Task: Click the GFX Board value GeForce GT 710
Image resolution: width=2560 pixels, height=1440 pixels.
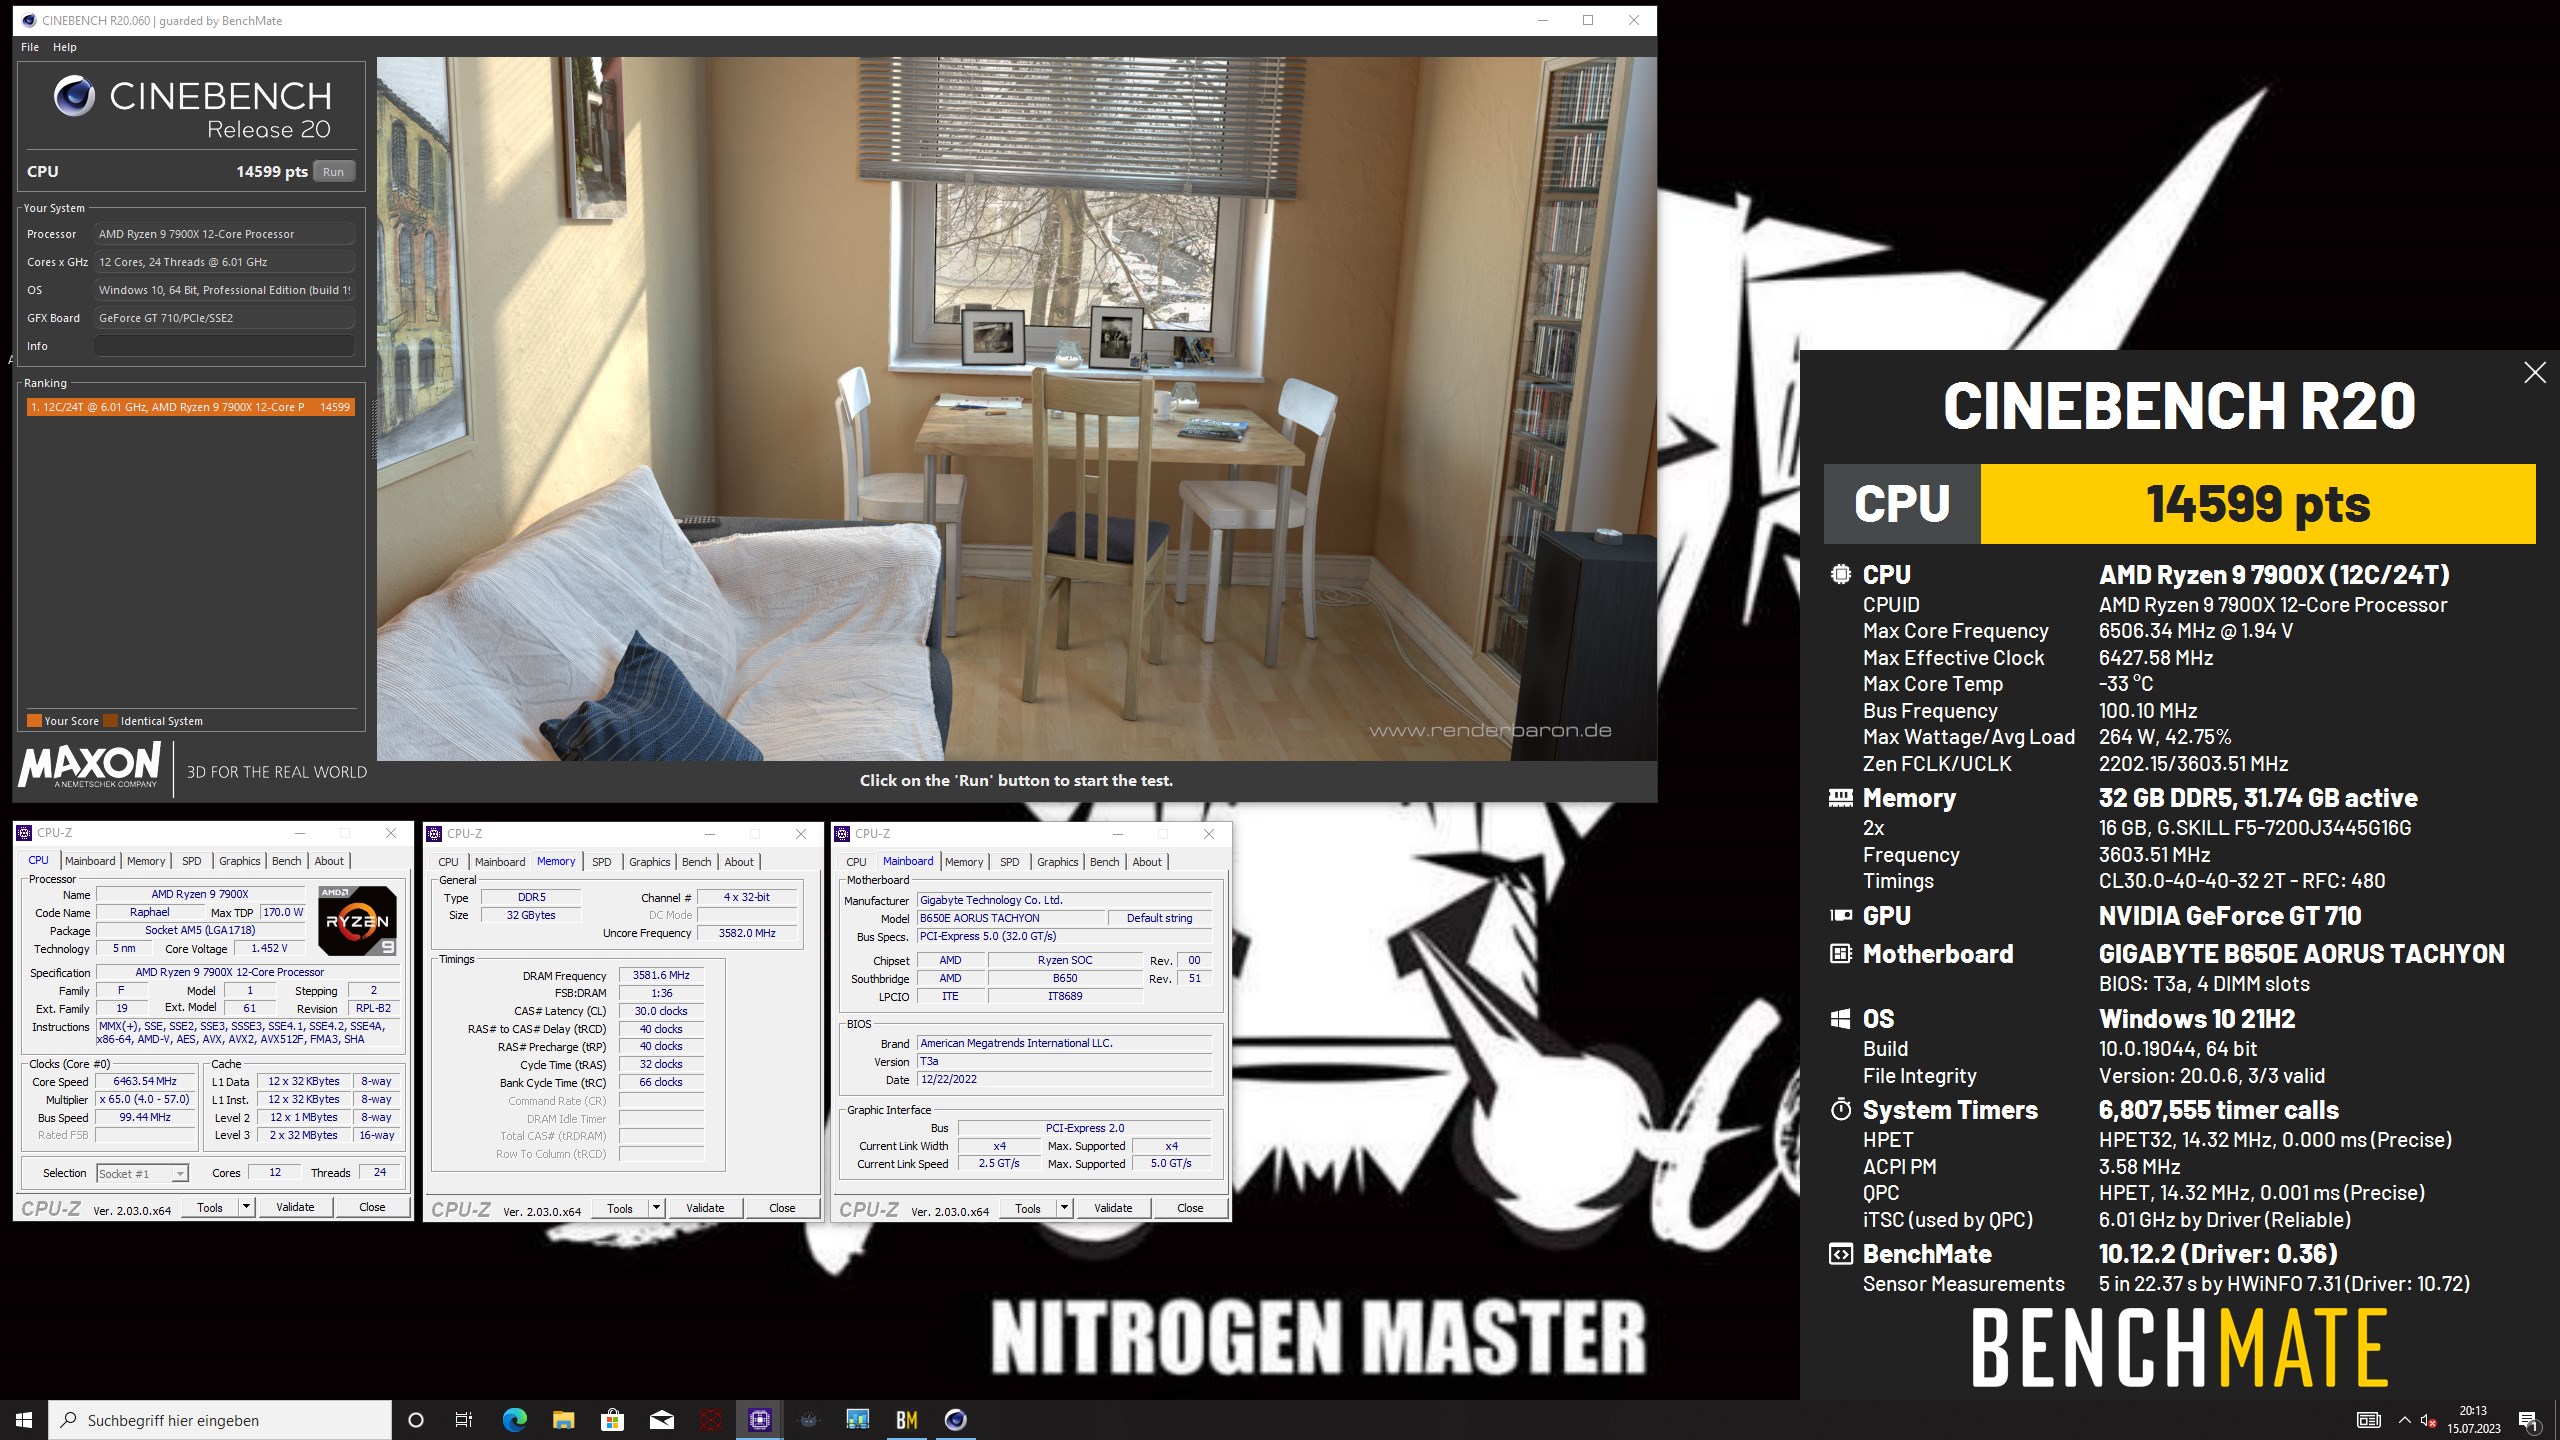Action: pyautogui.click(x=224, y=318)
